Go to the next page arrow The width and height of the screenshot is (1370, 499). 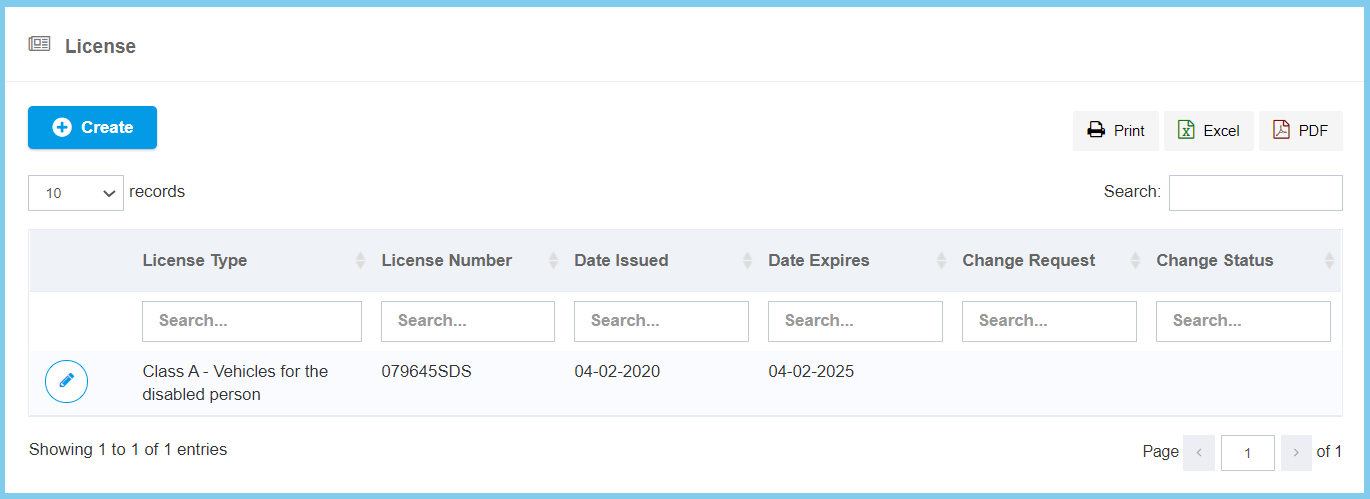point(1296,452)
